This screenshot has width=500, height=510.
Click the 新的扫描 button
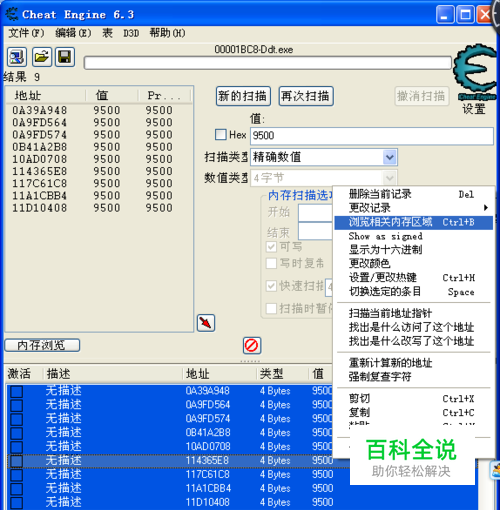coord(243,96)
